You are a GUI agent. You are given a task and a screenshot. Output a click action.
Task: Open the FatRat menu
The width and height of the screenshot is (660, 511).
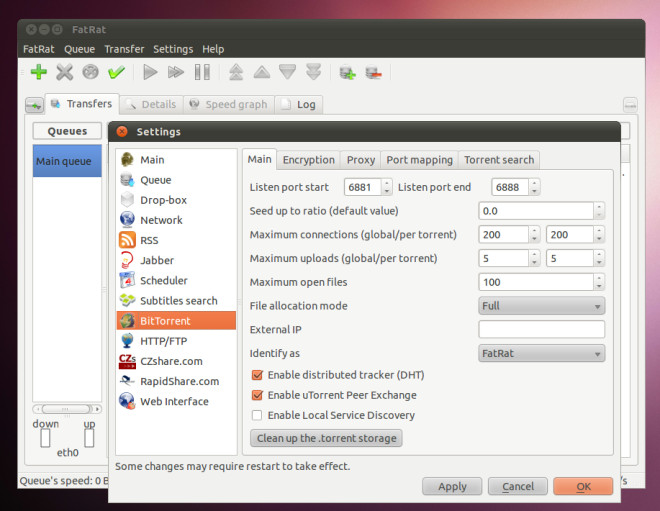click(x=39, y=49)
